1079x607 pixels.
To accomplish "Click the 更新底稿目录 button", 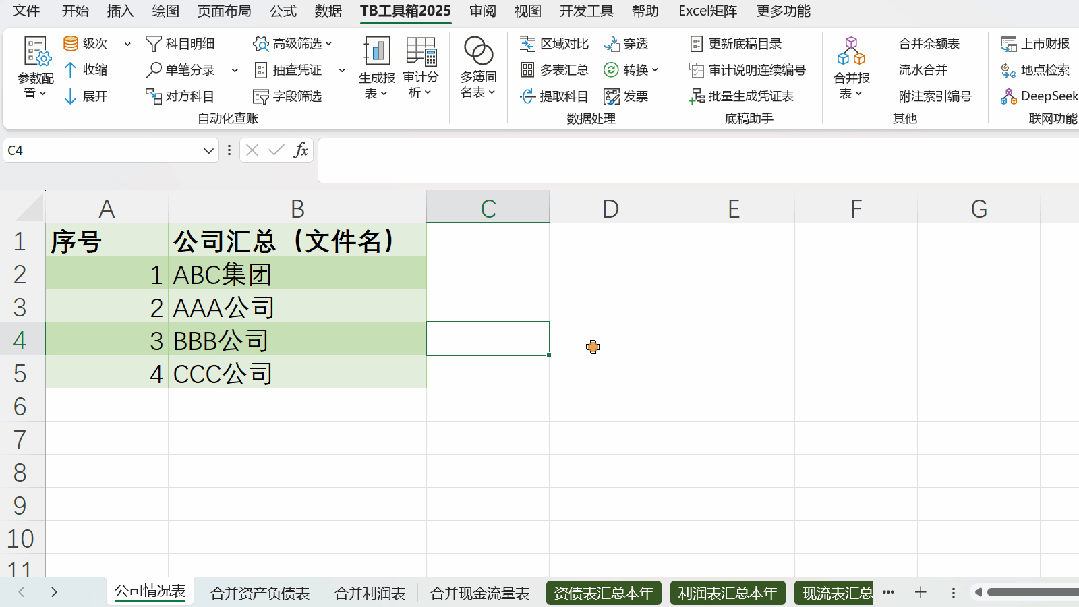I will tap(740, 44).
